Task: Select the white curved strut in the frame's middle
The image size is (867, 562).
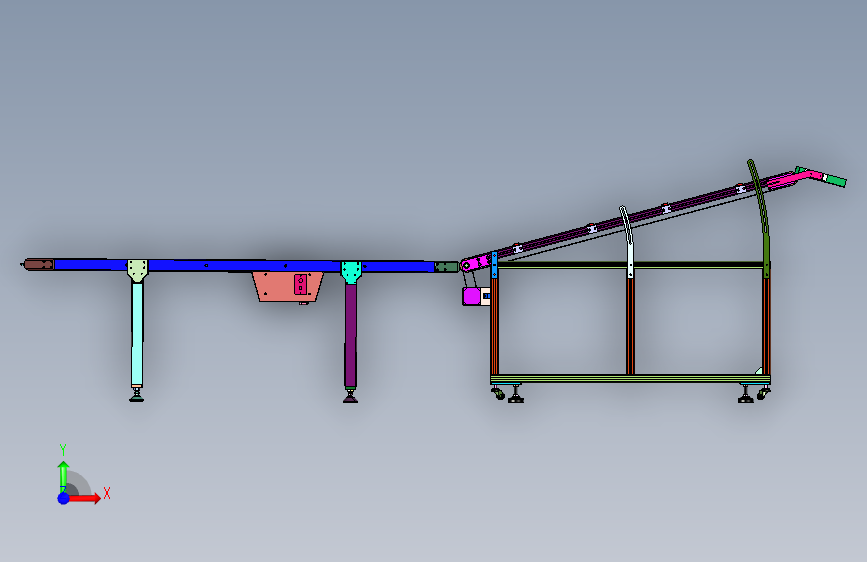Action: pos(628,241)
